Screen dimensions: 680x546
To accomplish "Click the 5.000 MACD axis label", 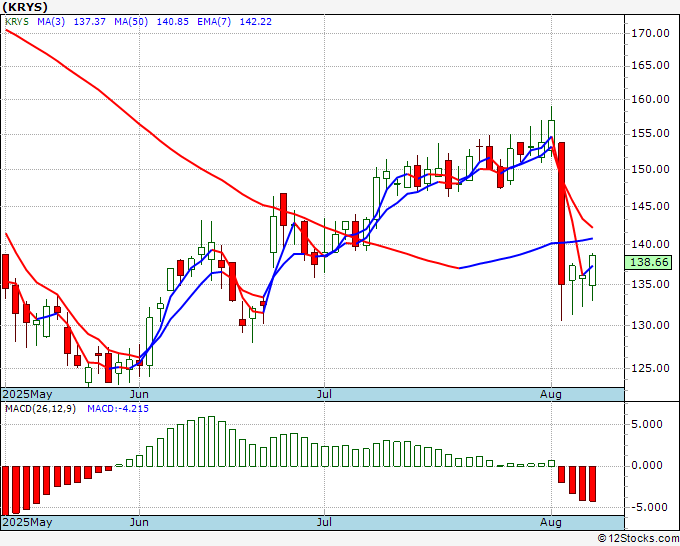I will pyautogui.click(x=647, y=424).
